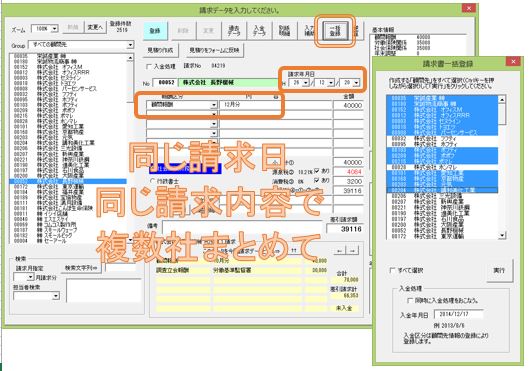This screenshot has width=529, height=371.
Task: Click the 見積り作成 estimate creation button
Action: [161, 50]
